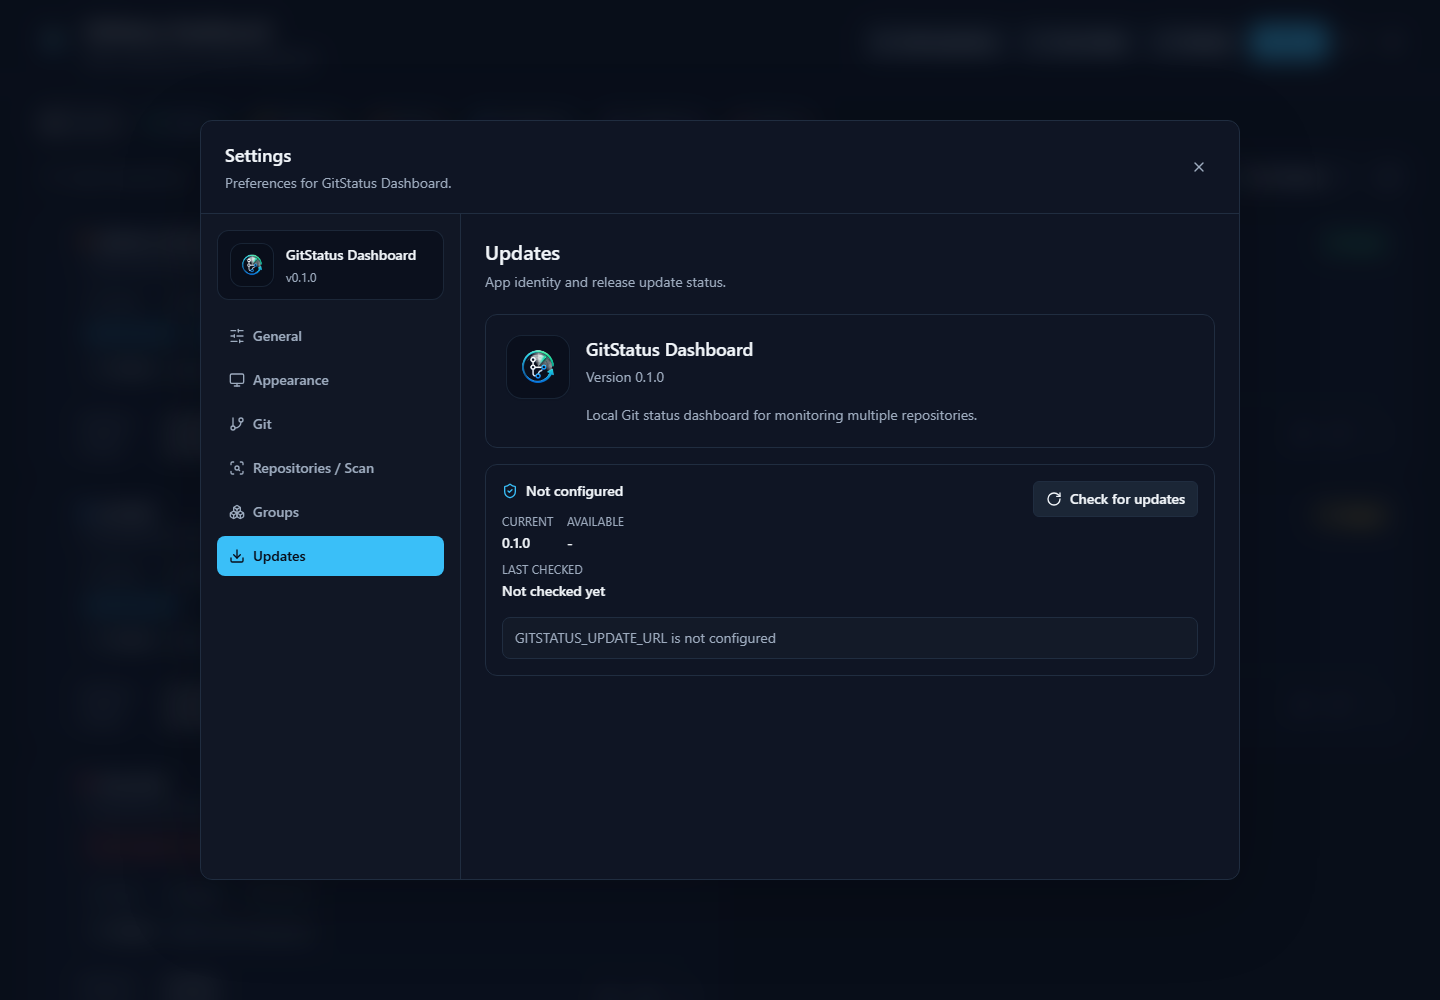Open Repositories / Scan settings section

click(330, 468)
